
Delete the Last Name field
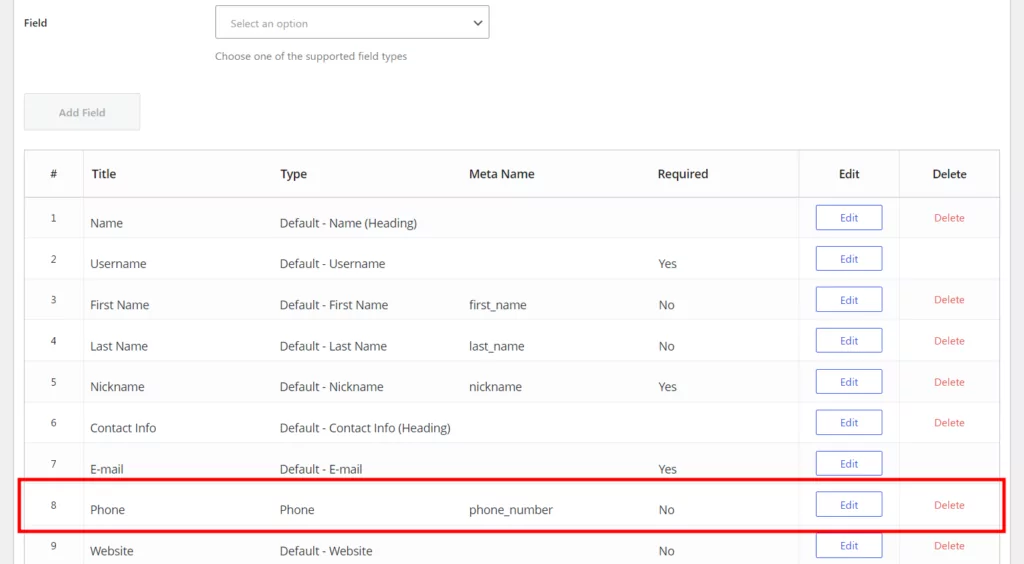[949, 341]
